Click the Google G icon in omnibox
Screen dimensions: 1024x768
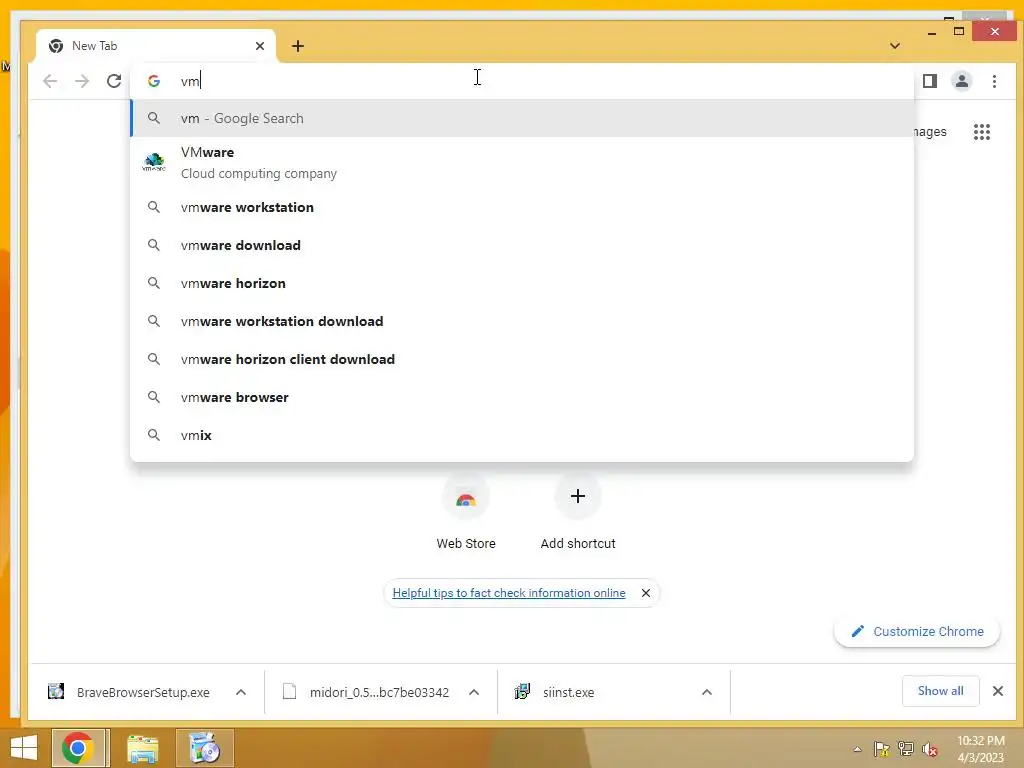[x=153, y=81]
